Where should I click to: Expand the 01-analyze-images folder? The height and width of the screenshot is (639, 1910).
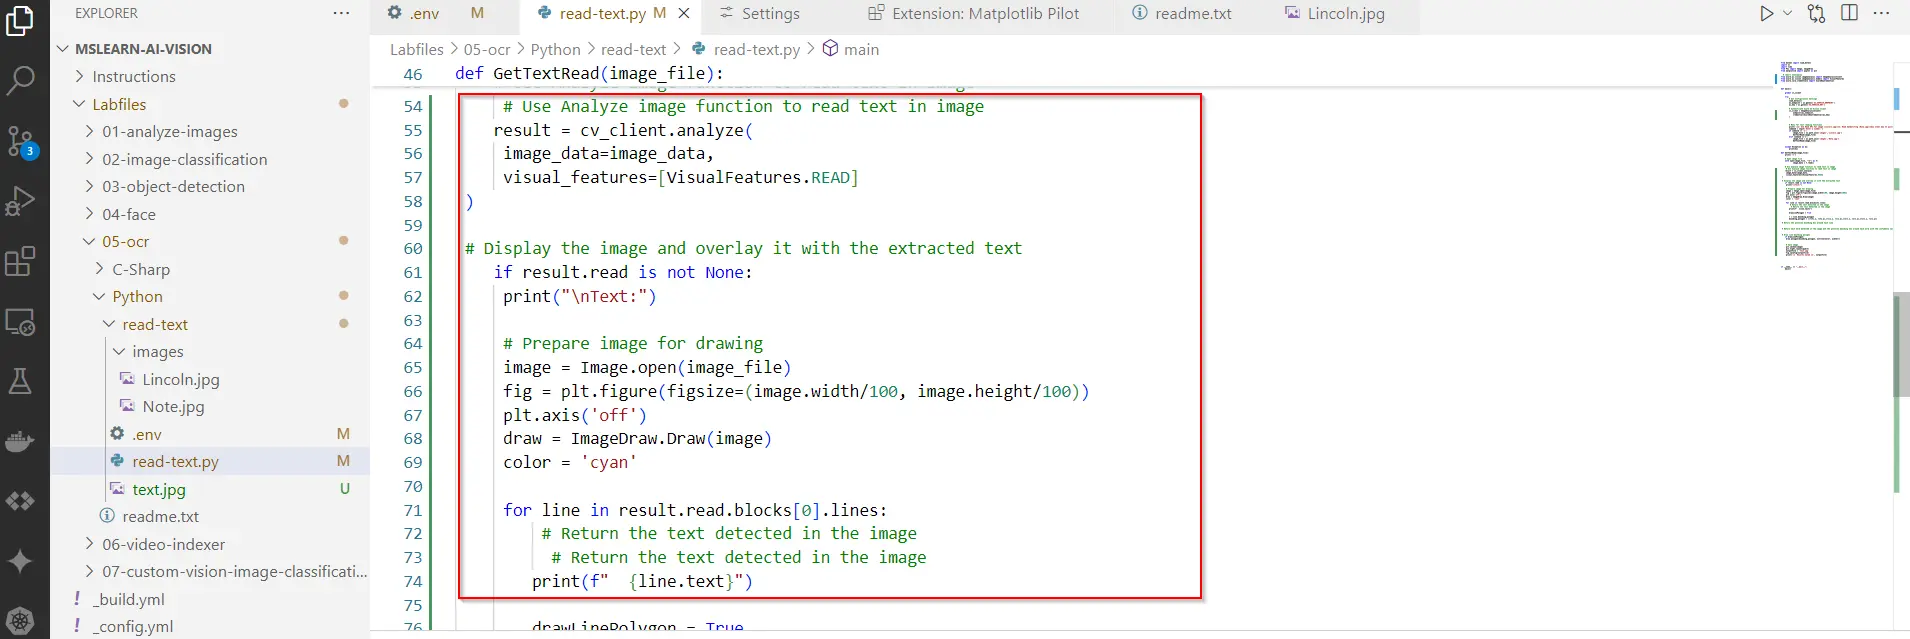169,131
